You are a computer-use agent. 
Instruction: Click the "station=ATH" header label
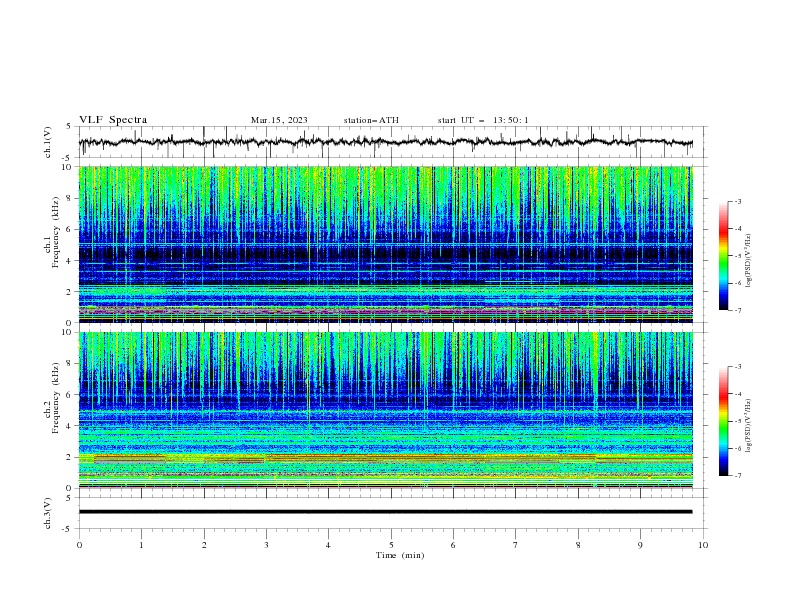pos(371,120)
